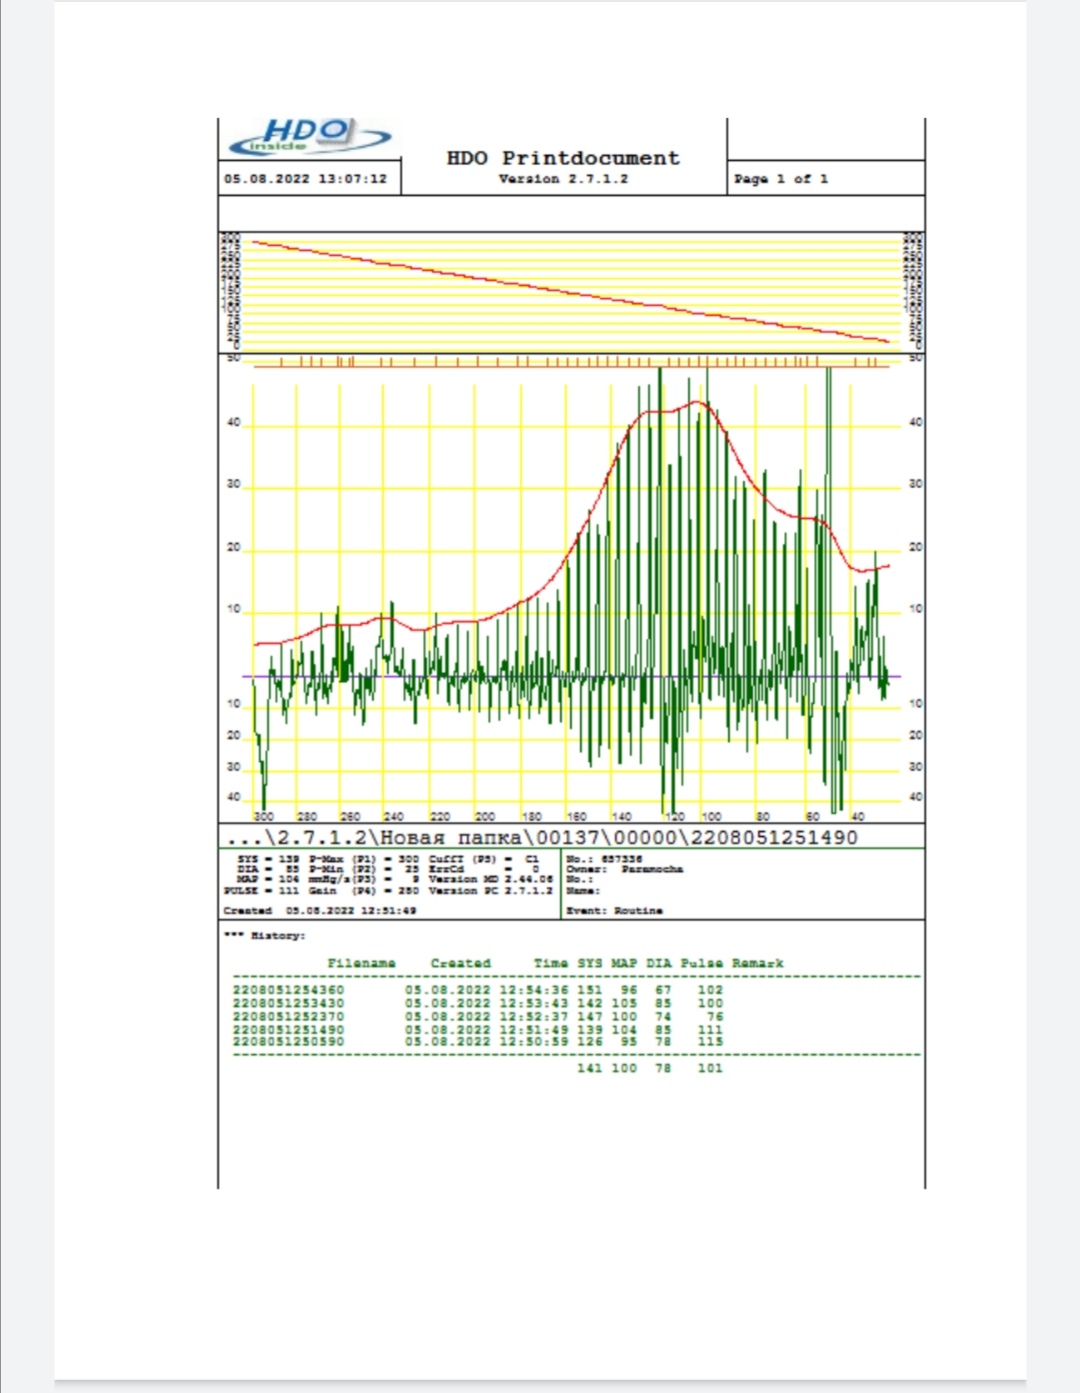This screenshot has height=1393, width=1080.
Task: Click history filename 2208051253430
Action: pyautogui.click(x=289, y=1003)
